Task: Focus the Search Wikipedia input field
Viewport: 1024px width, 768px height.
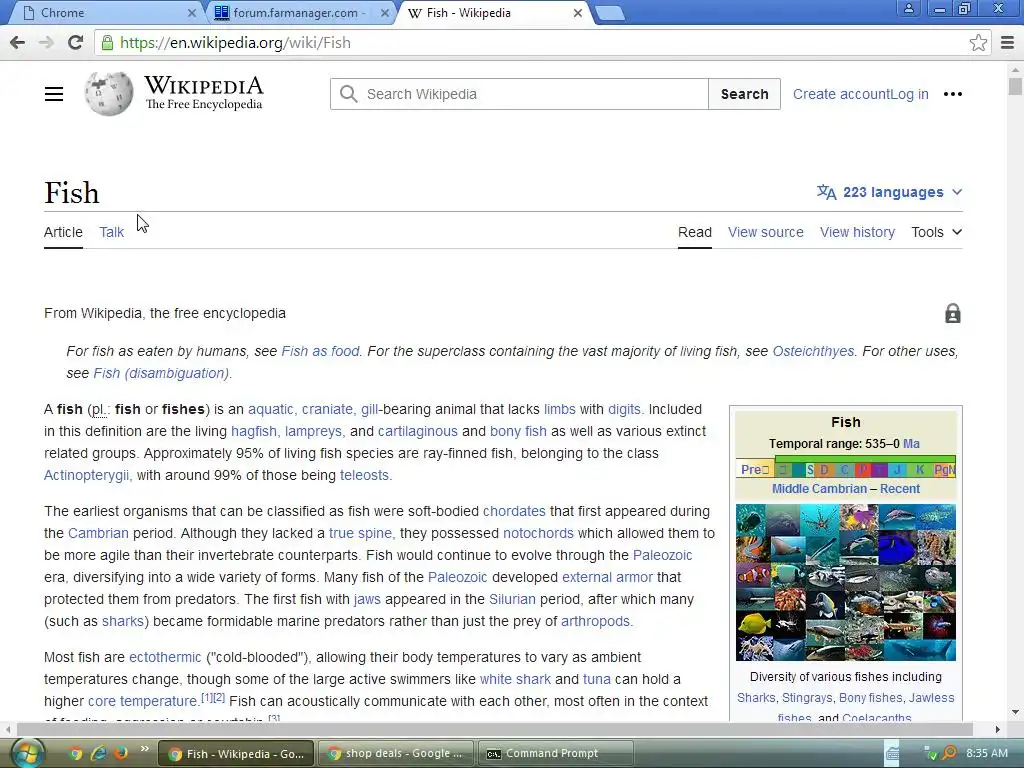Action: [519, 94]
